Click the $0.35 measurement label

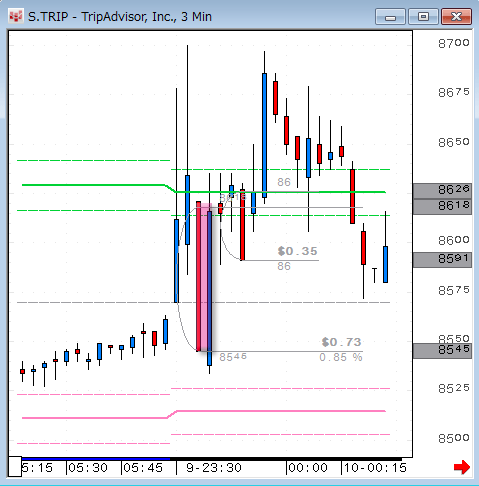(298, 251)
